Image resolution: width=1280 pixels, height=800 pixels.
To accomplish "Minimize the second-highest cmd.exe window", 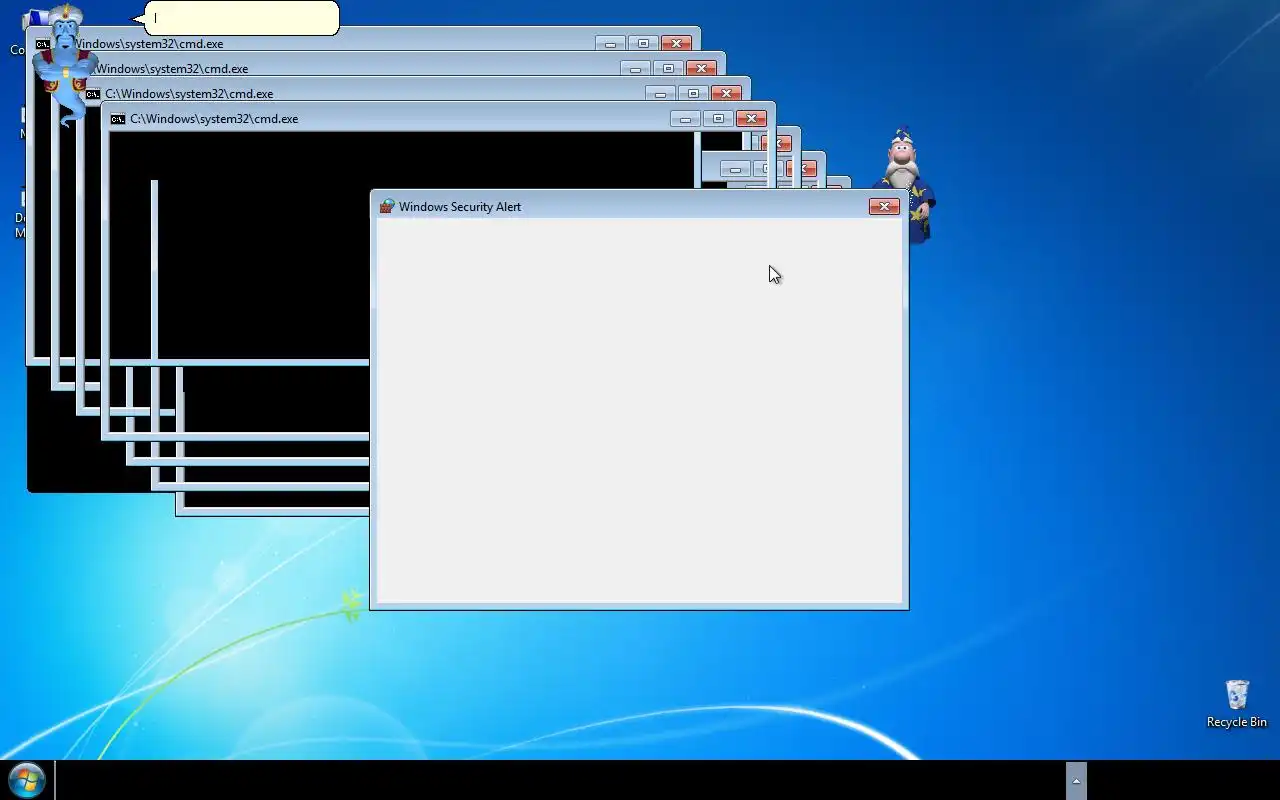I will (635, 69).
